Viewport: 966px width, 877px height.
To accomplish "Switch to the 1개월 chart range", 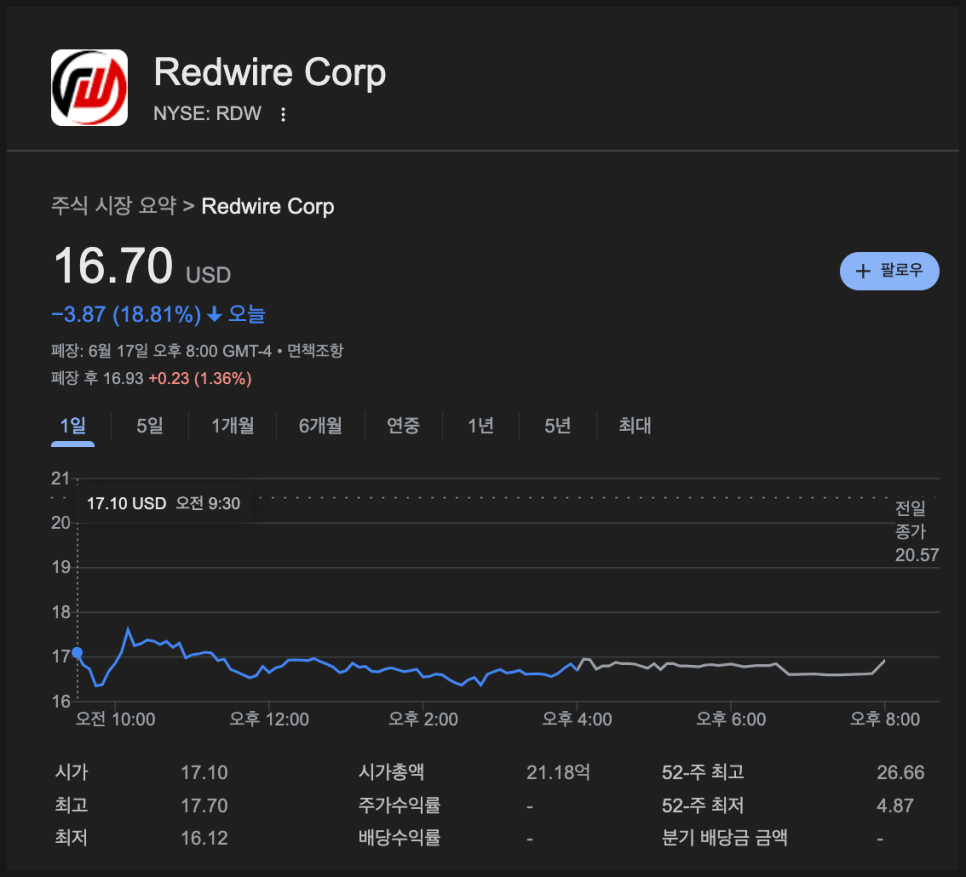I will (232, 426).
